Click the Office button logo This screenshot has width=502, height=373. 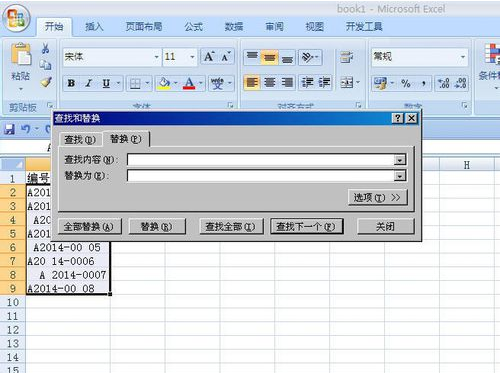click(16, 18)
